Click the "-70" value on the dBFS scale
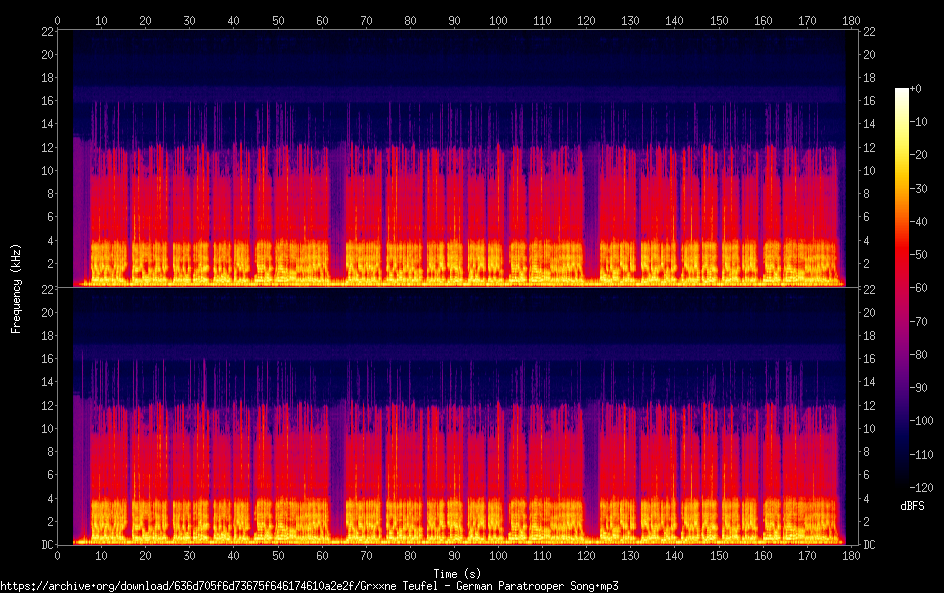 point(919,322)
